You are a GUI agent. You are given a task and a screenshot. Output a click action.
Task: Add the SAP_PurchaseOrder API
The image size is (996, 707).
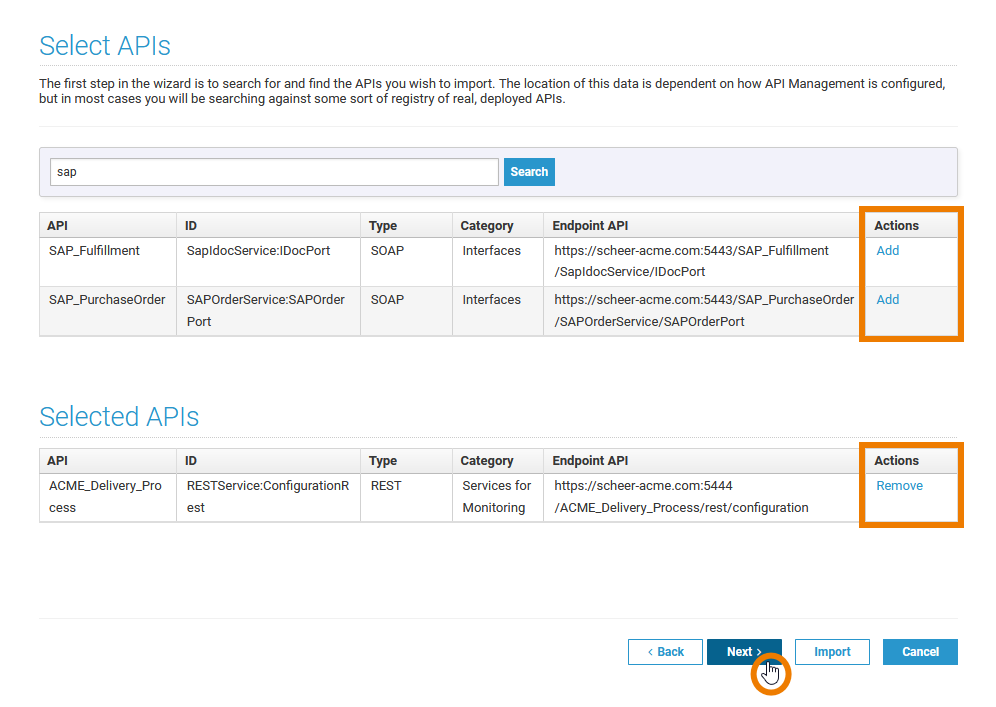(x=887, y=300)
